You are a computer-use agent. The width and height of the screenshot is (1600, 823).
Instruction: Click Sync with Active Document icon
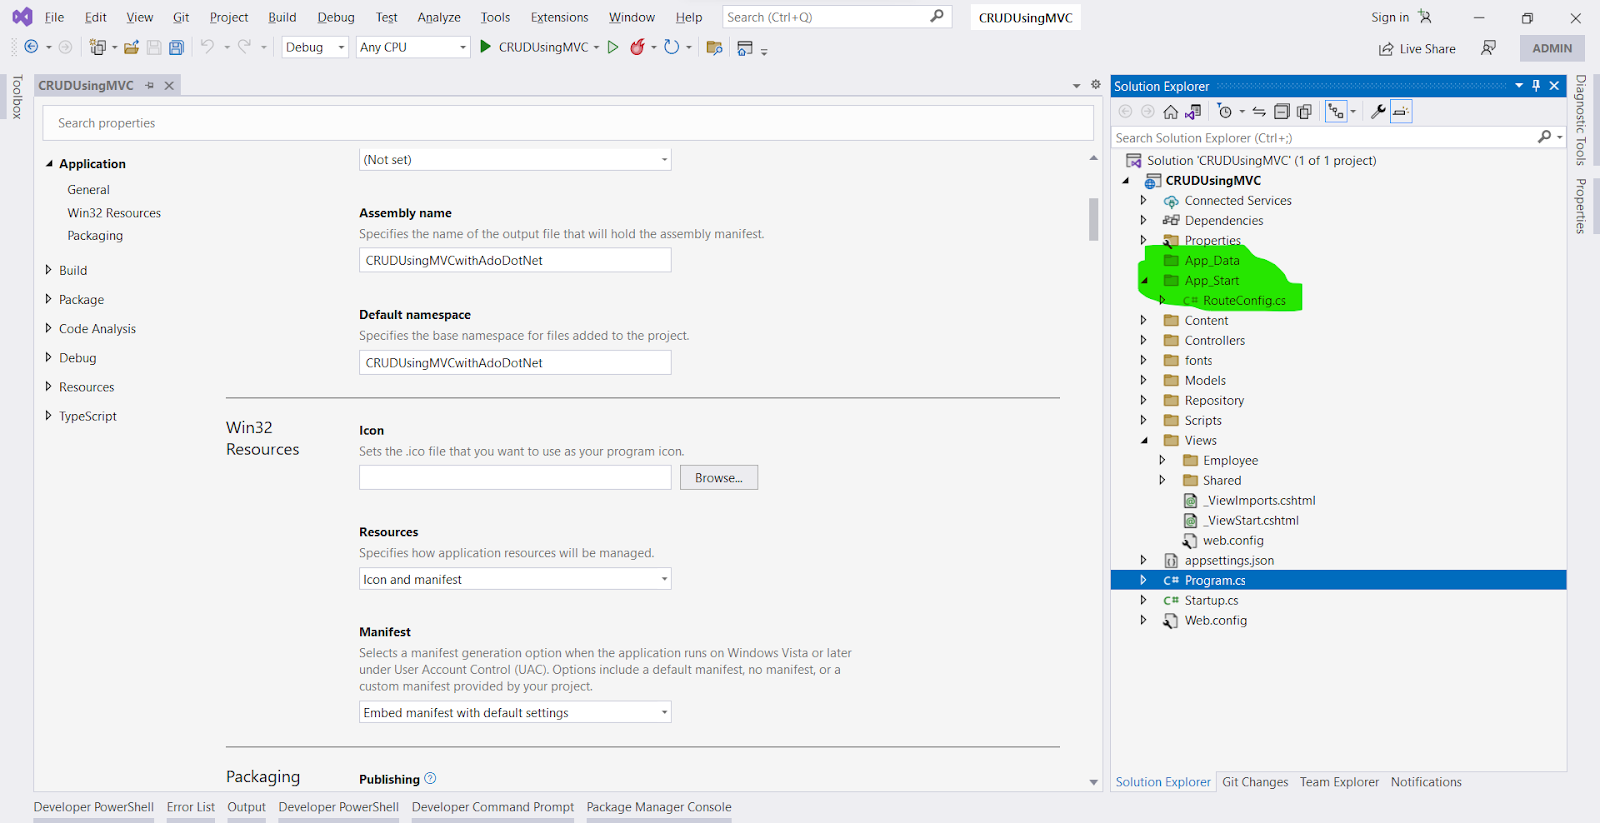(x=1259, y=112)
